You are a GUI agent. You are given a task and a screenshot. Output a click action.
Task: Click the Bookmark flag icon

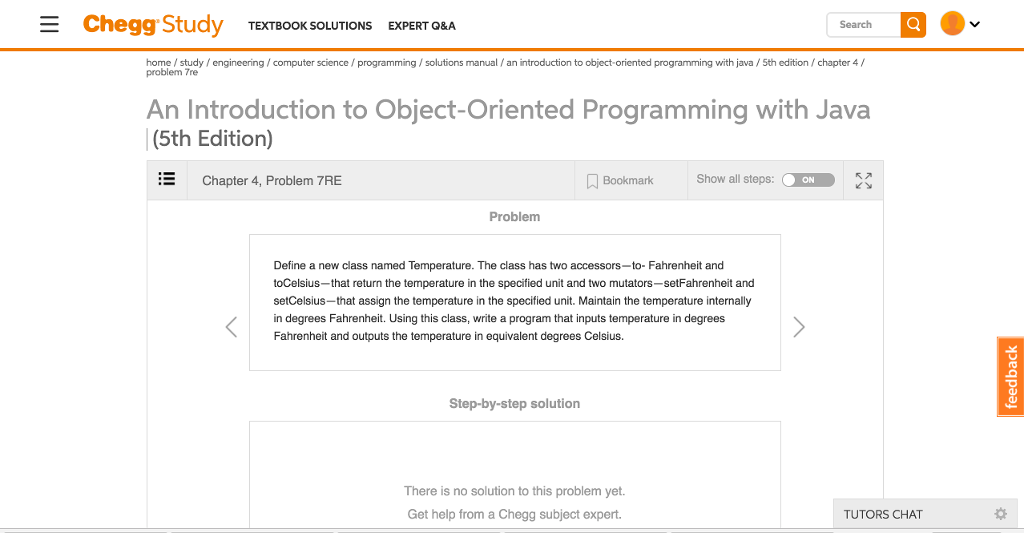[x=592, y=181]
